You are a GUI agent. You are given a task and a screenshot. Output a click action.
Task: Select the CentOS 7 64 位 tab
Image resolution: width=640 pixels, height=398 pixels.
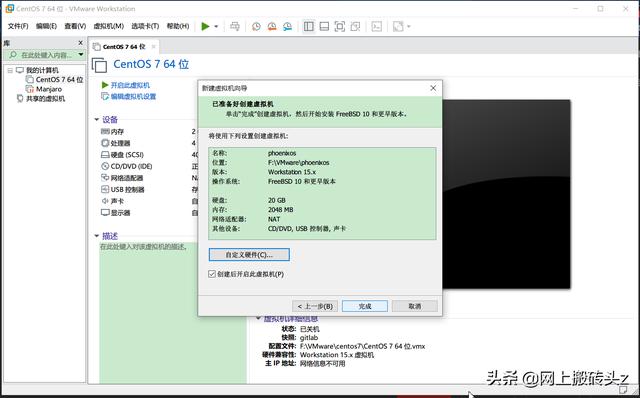coord(124,47)
